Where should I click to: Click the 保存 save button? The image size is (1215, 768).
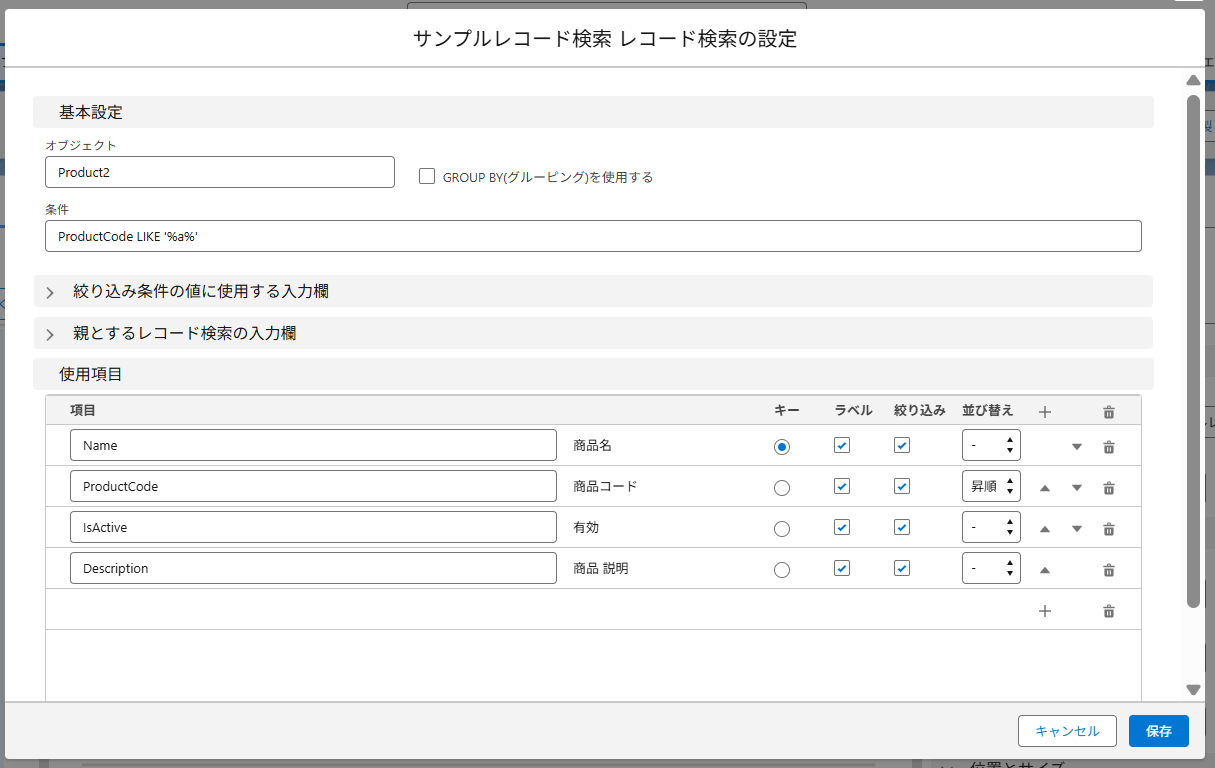[1158, 731]
